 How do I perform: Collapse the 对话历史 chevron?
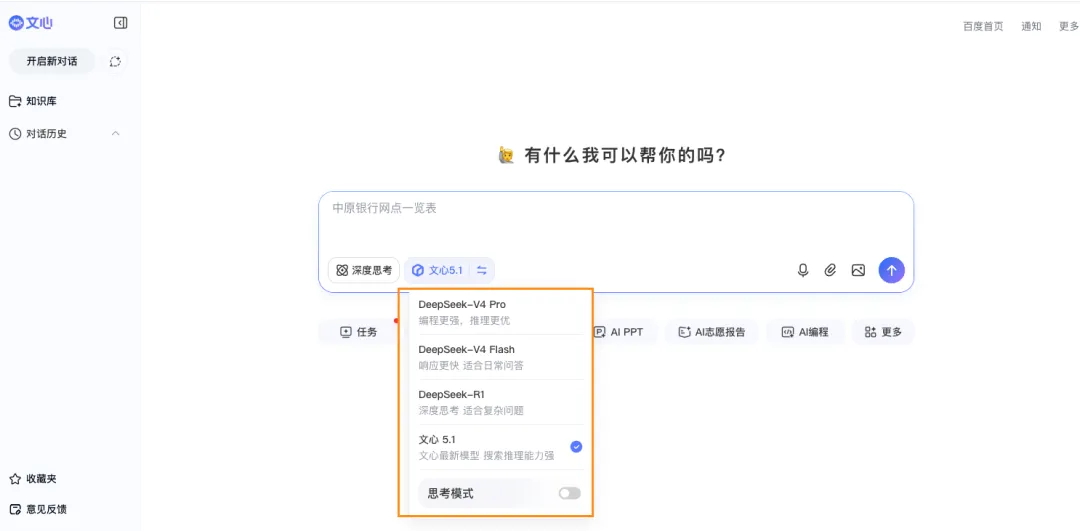point(116,134)
